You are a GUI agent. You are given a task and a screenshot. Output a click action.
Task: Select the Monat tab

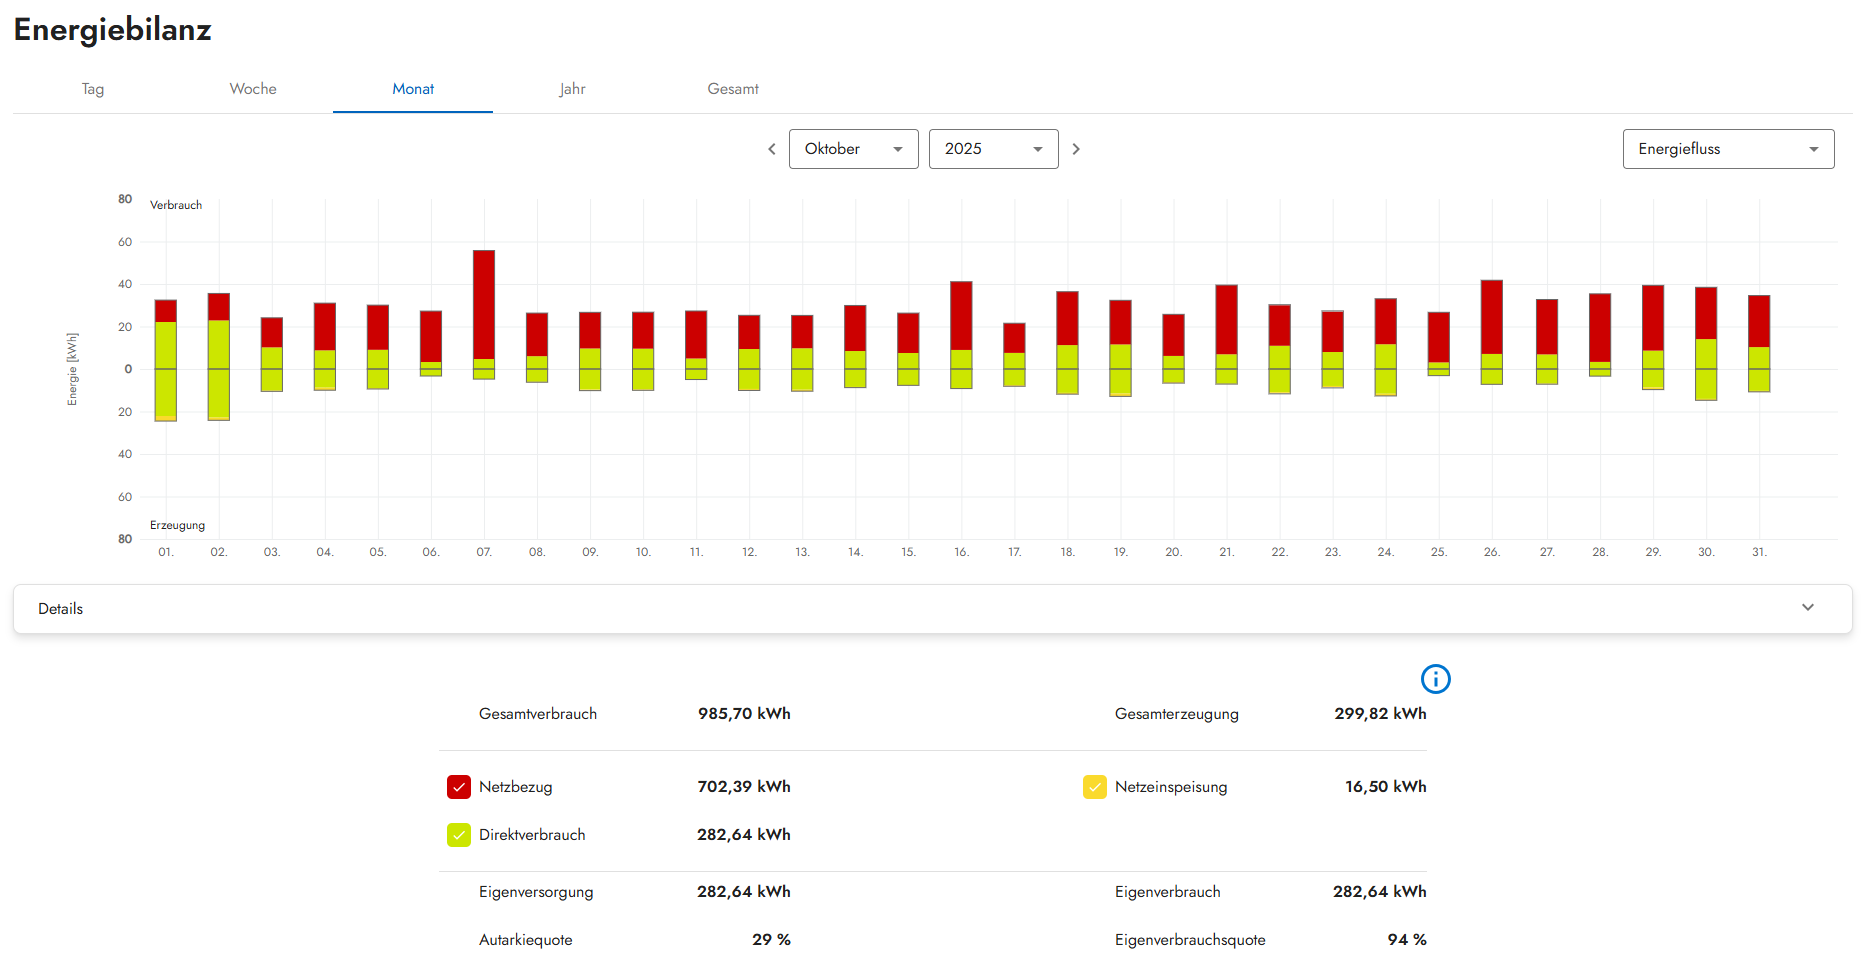[x=413, y=89]
